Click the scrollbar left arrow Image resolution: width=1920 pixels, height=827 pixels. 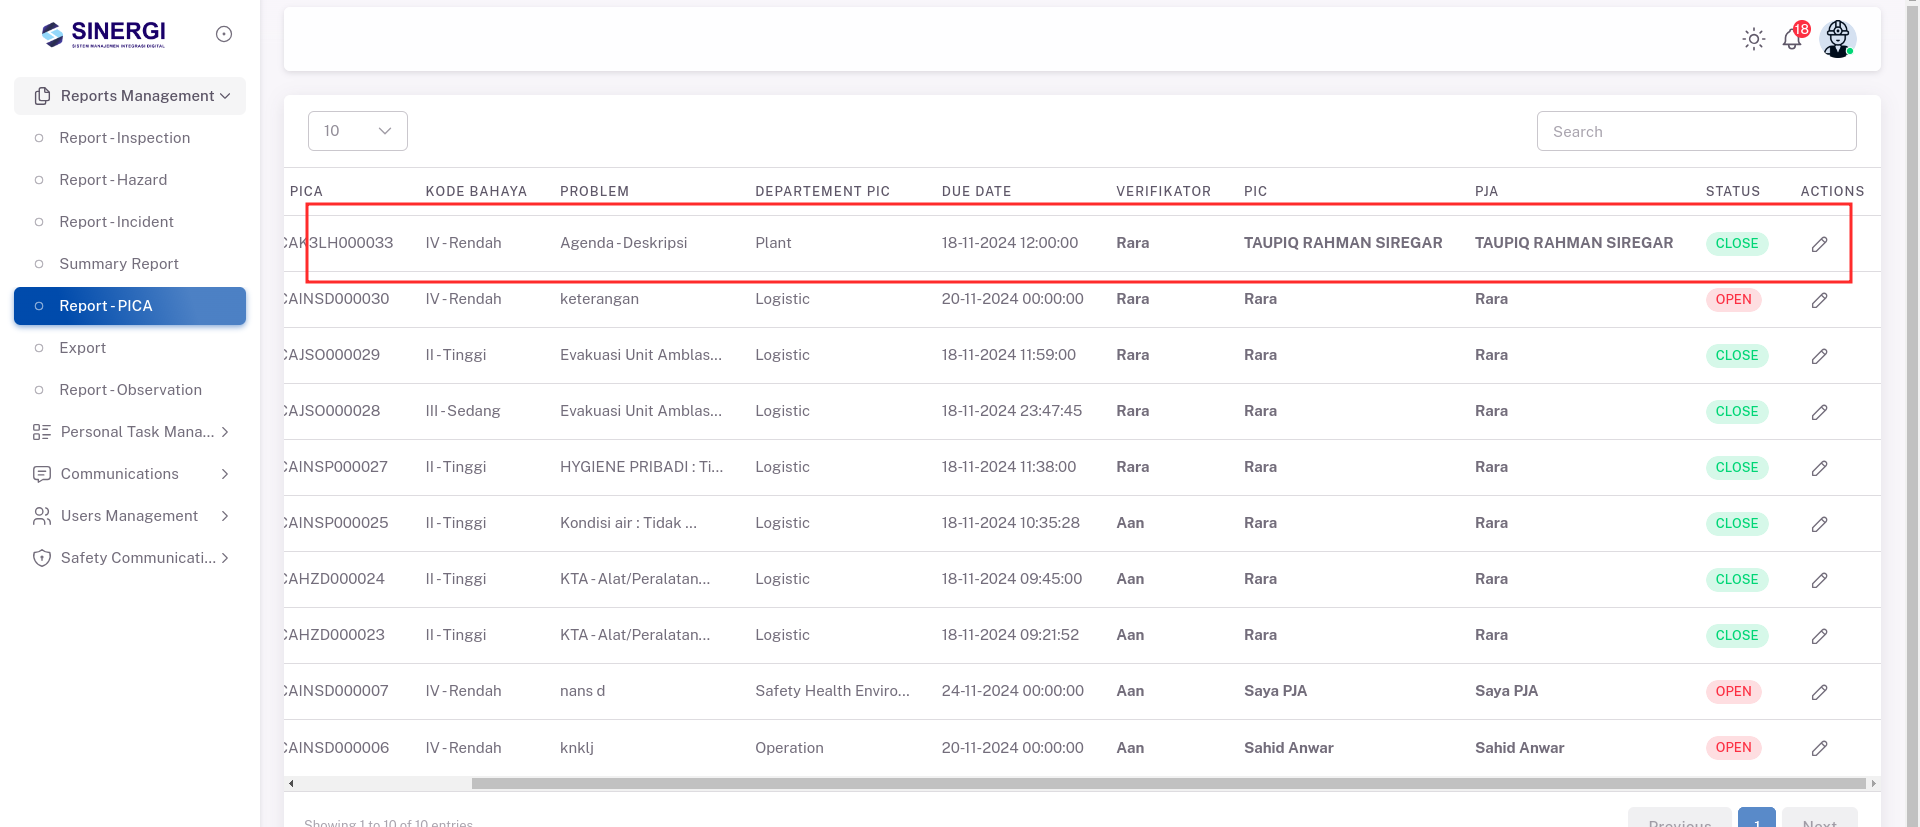click(x=291, y=783)
